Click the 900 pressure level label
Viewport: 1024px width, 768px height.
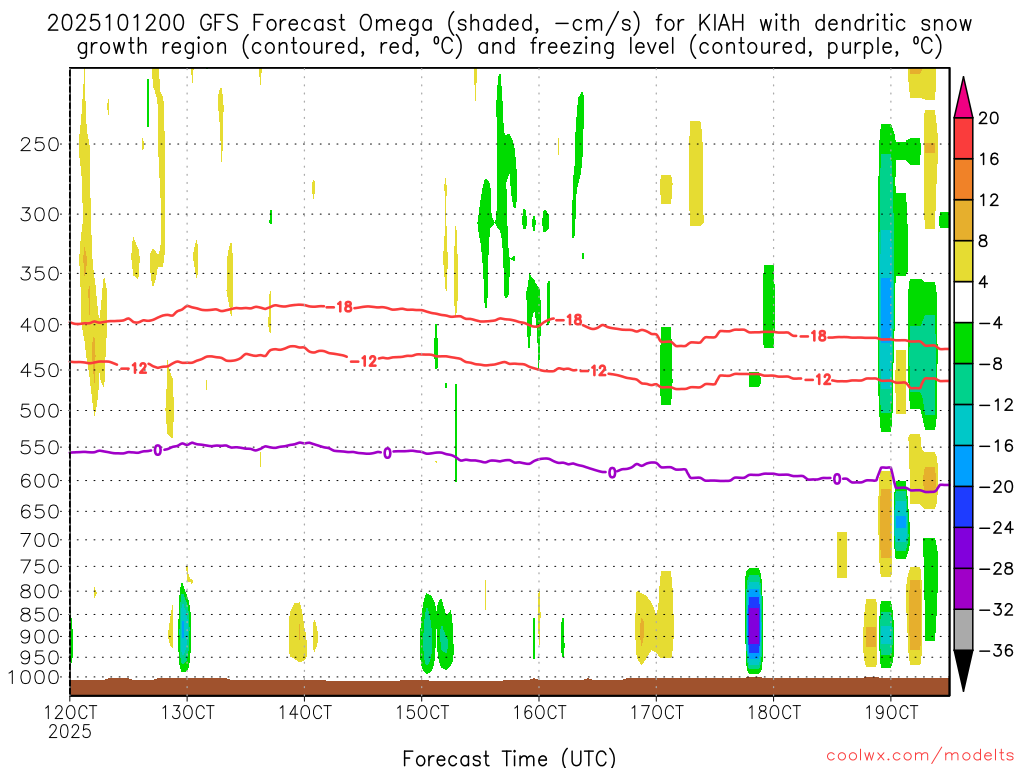(x=40, y=637)
